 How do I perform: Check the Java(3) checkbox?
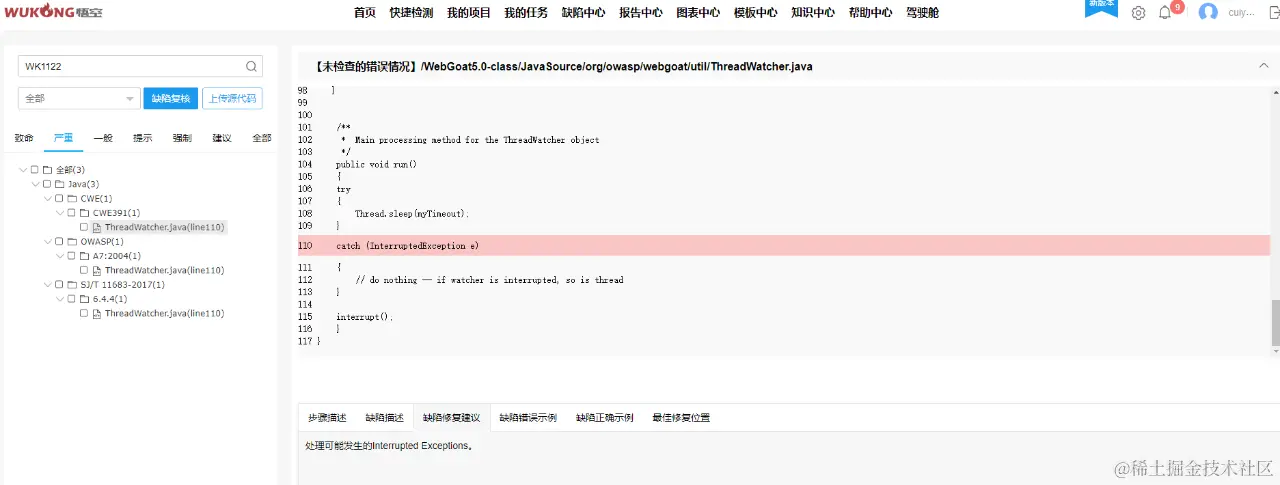(x=47, y=184)
